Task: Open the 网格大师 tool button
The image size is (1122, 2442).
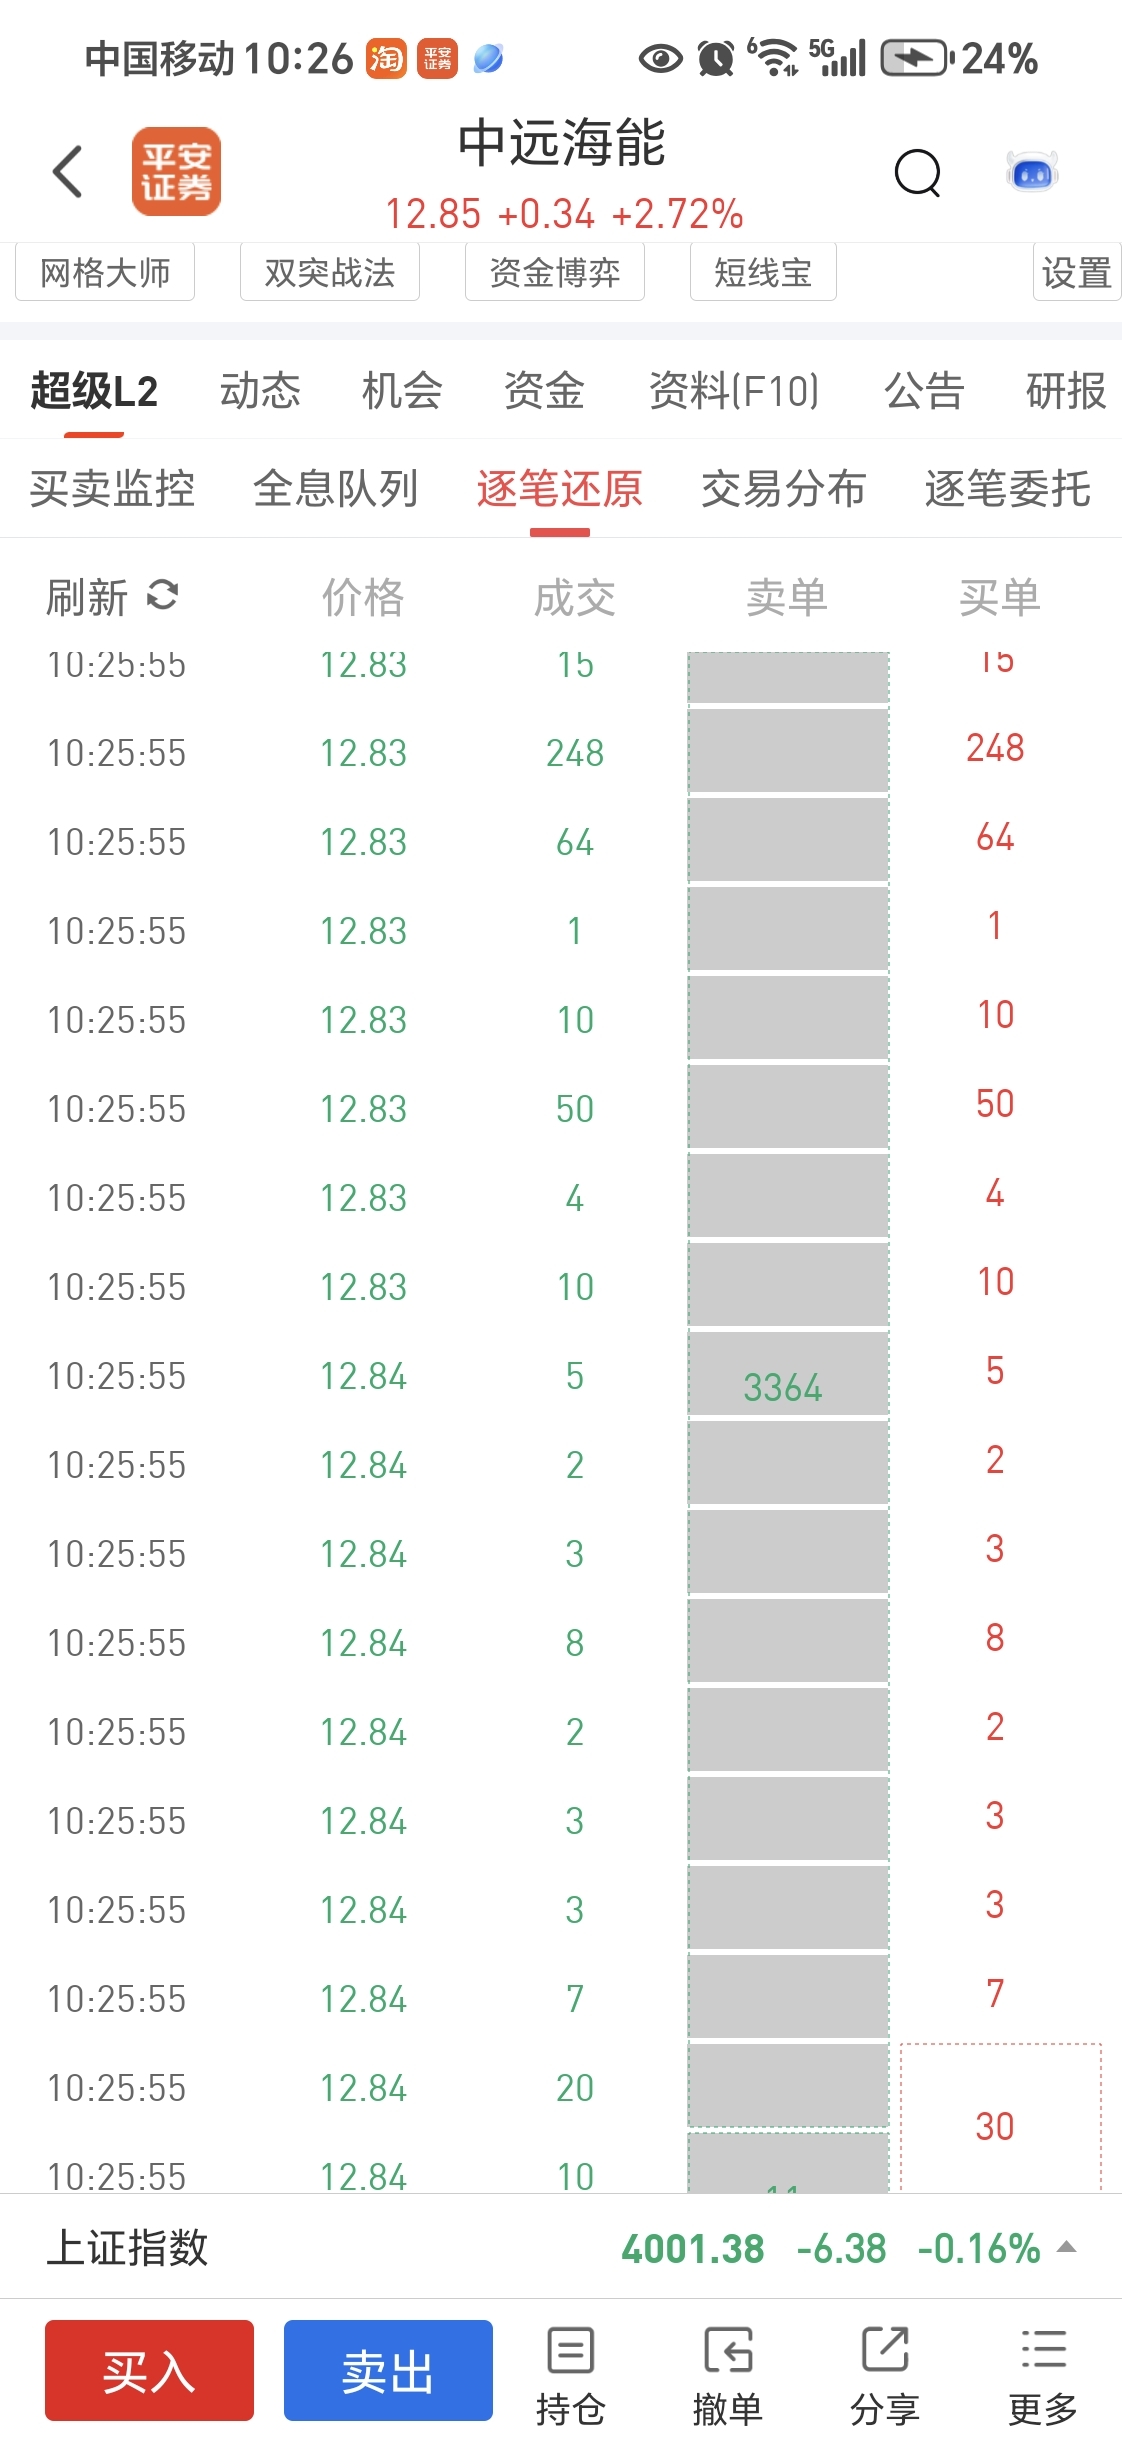Action: (x=105, y=272)
